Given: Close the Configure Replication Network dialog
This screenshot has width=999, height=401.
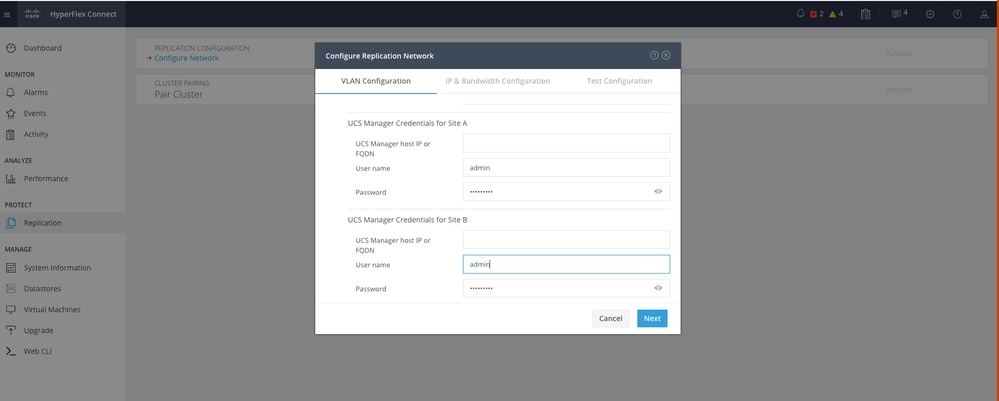Looking at the screenshot, I should (x=666, y=55).
